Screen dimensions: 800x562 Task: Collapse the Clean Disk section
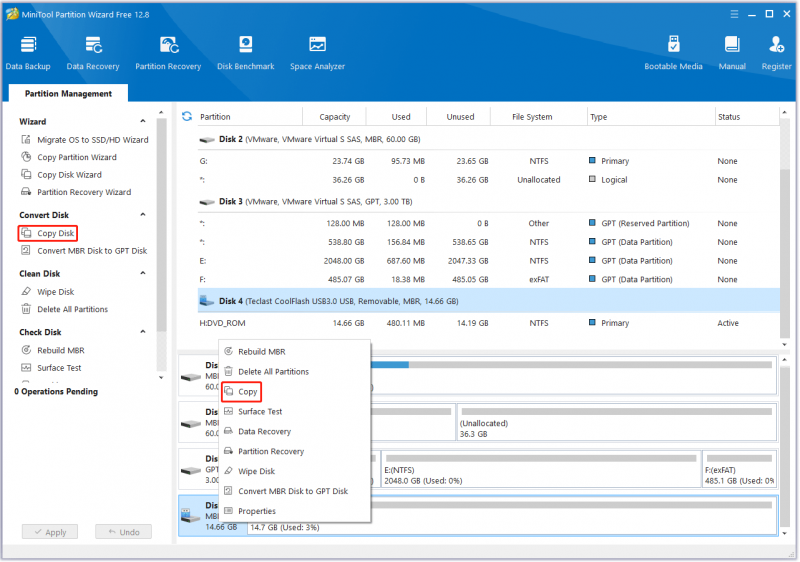coord(143,273)
